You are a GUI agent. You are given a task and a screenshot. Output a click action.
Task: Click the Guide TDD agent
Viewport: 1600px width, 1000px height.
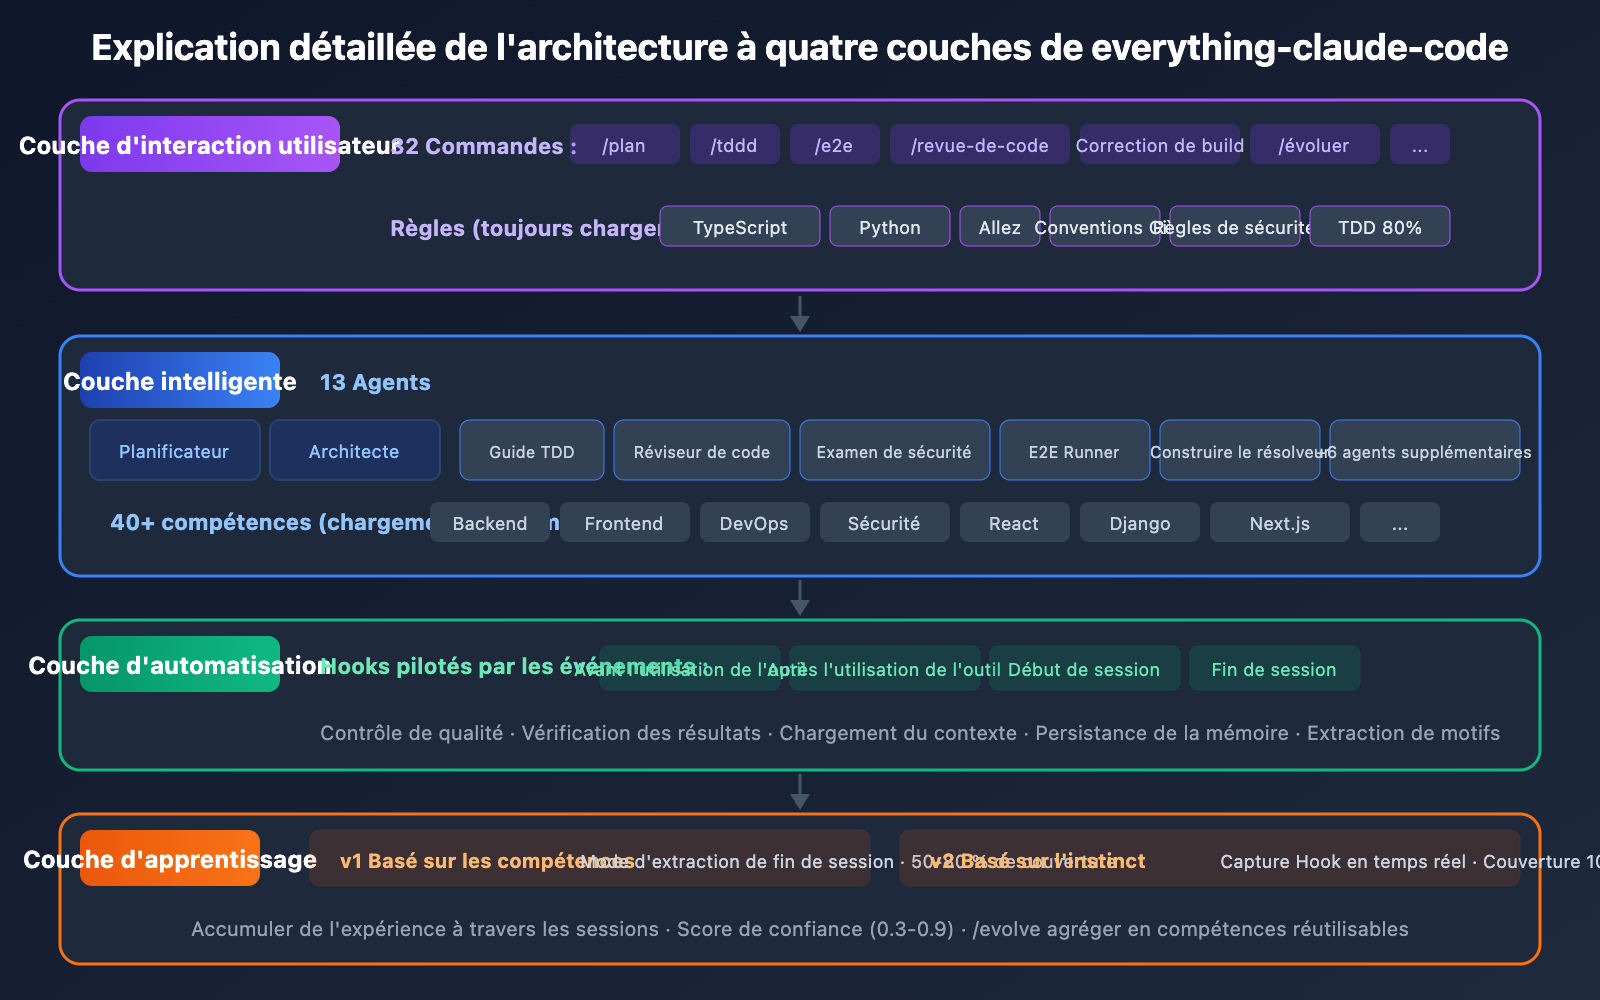[x=531, y=450]
